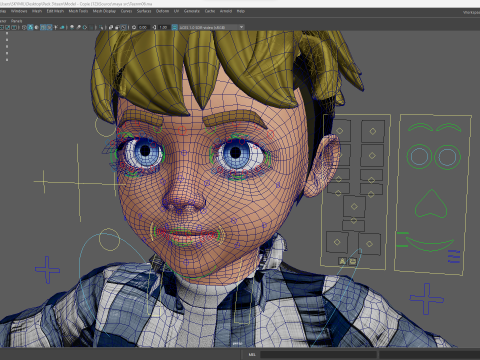Open the Mesh Display menu
The width and height of the screenshot is (480, 360).
pos(104,11)
